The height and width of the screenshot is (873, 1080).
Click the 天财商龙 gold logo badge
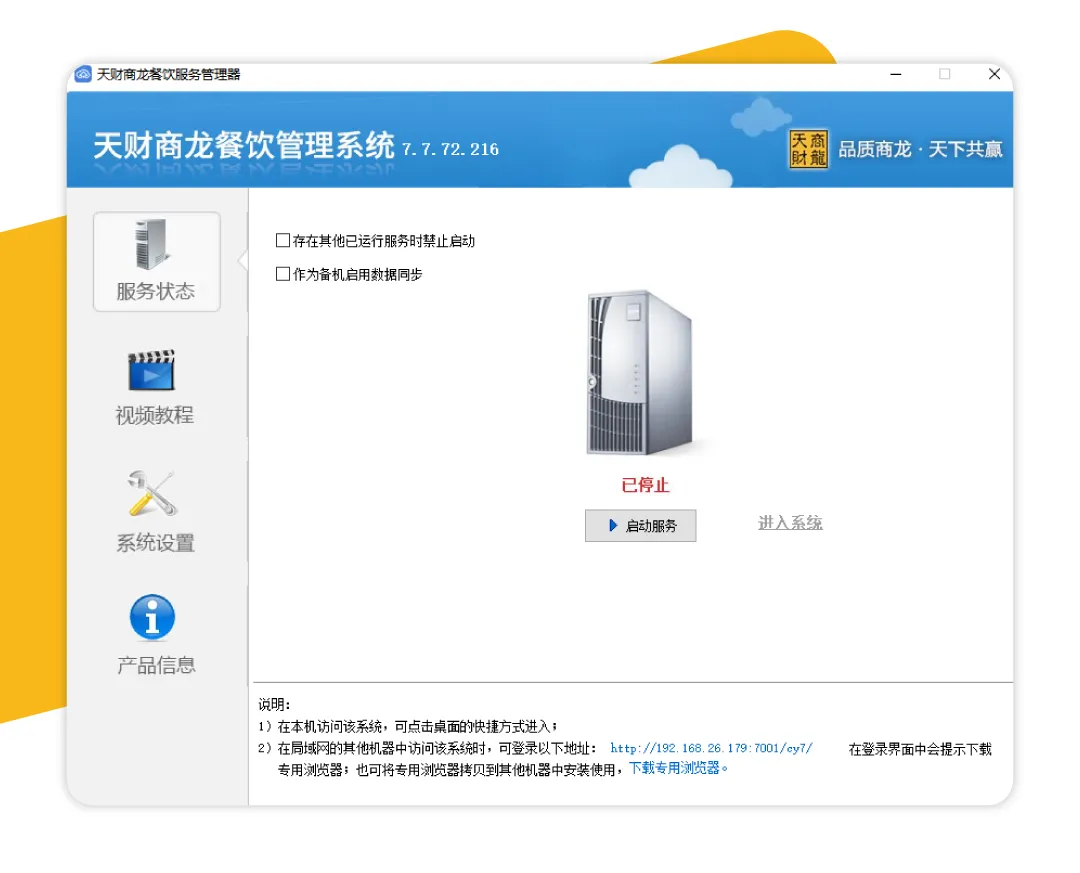(x=809, y=149)
